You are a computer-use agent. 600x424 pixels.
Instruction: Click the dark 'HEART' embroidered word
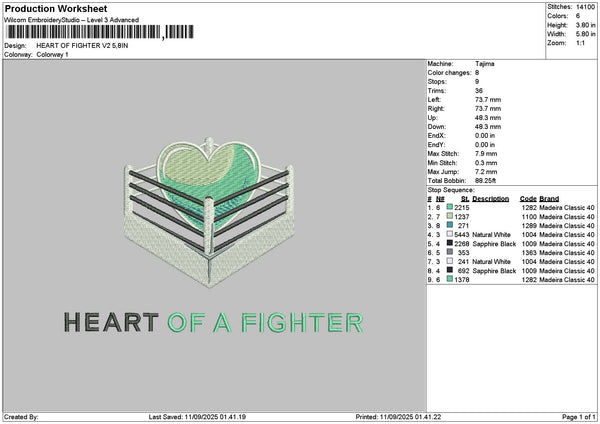[x=111, y=322]
